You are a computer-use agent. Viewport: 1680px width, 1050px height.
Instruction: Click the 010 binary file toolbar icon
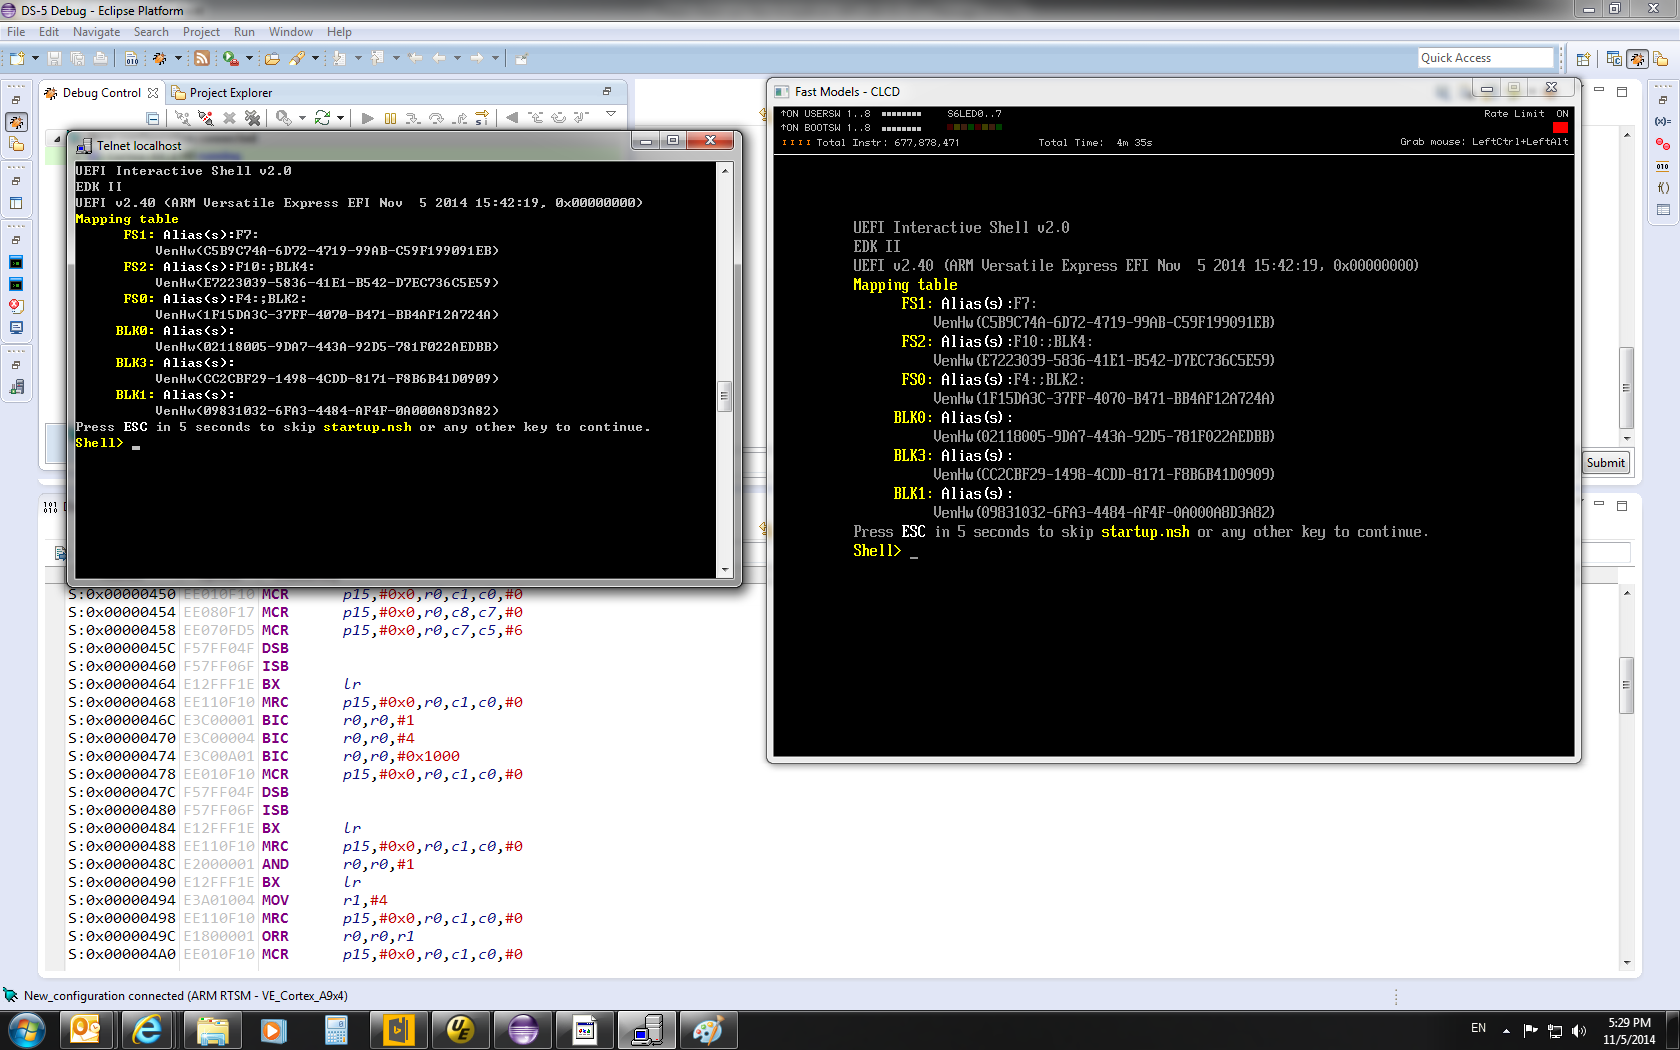tap(131, 59)
